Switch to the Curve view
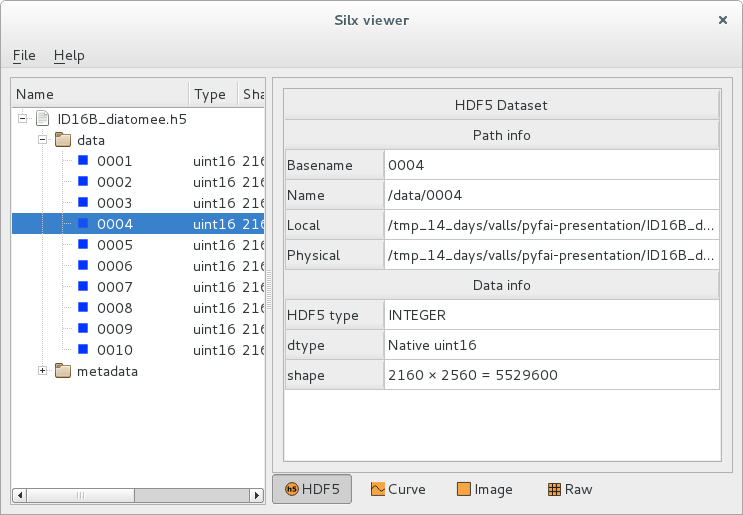743x515 pixels. click(398, 489)
